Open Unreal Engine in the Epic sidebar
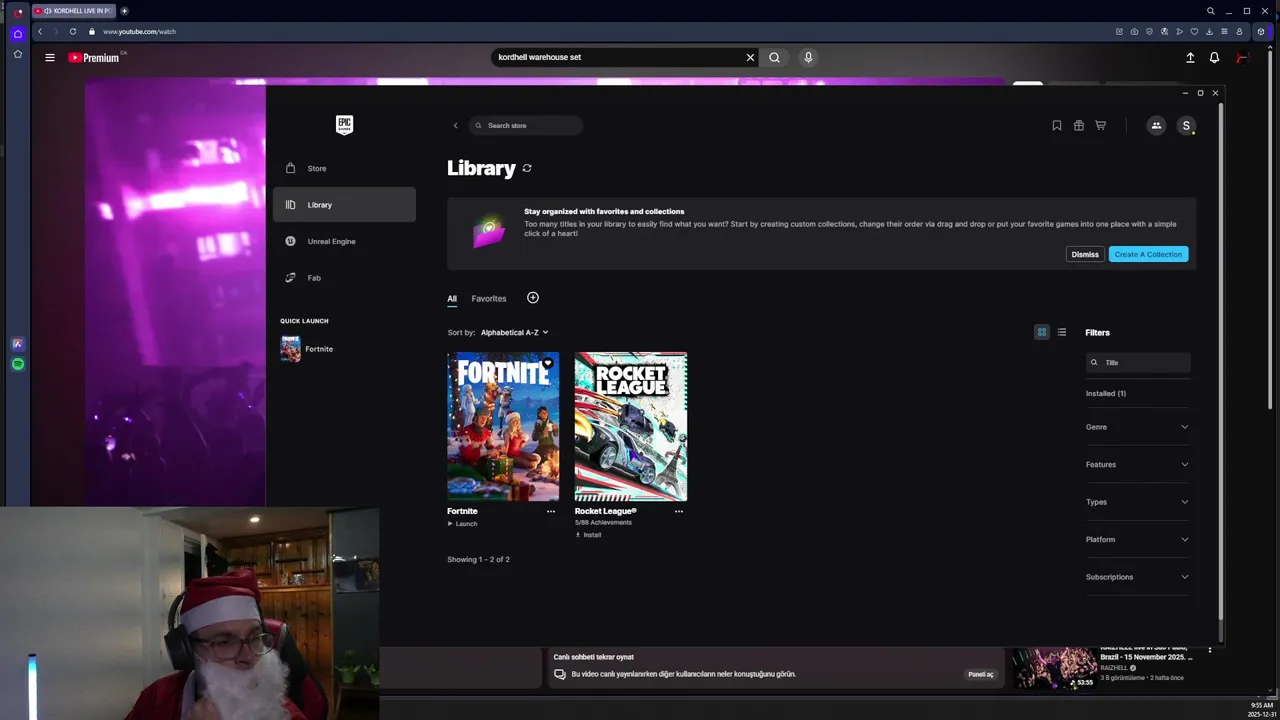 (x=344, y=241)
